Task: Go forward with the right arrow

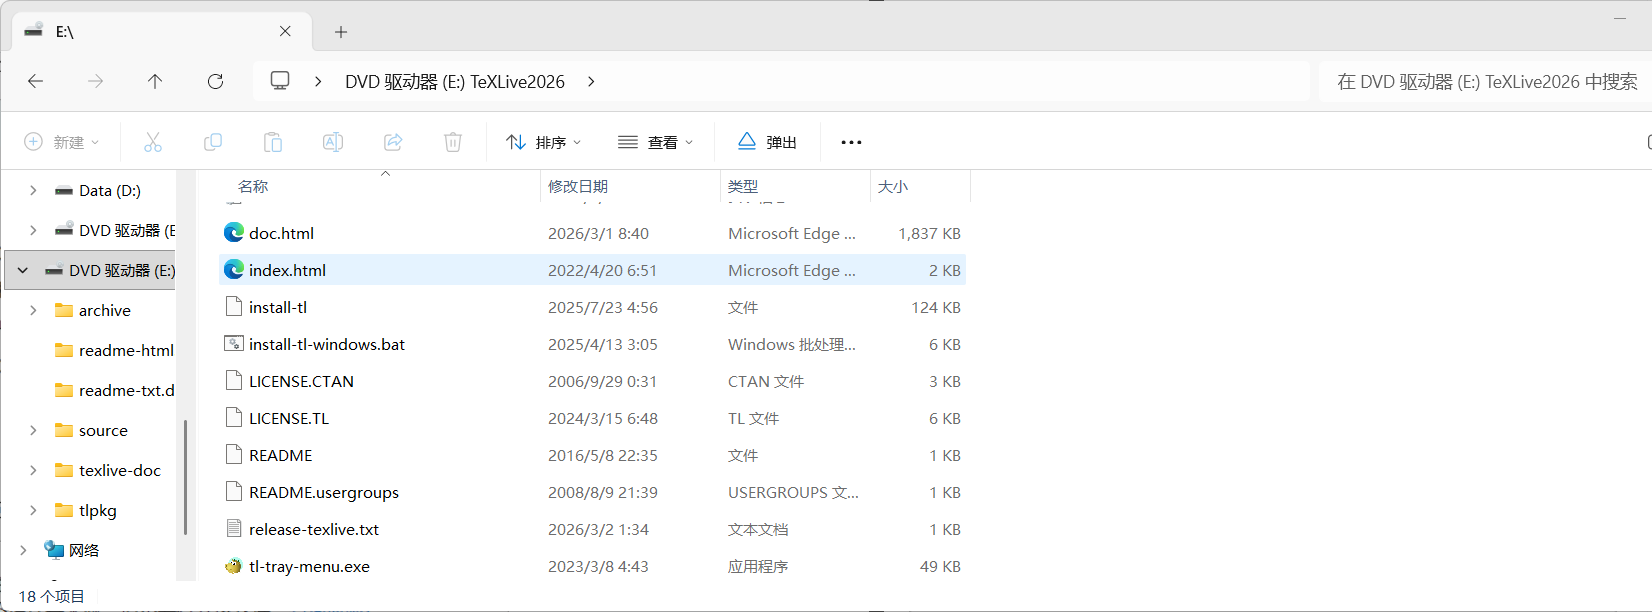Action: [x=95, y=81]
